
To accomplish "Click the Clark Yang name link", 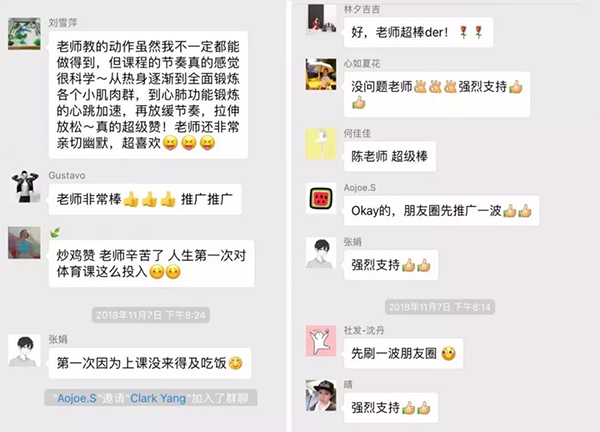I will (x=158, y=398).
